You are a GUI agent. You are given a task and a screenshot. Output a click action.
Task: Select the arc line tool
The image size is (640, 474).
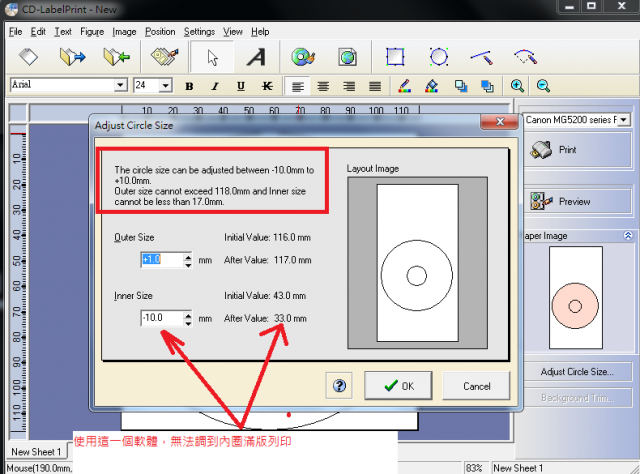tap(525, 57)
